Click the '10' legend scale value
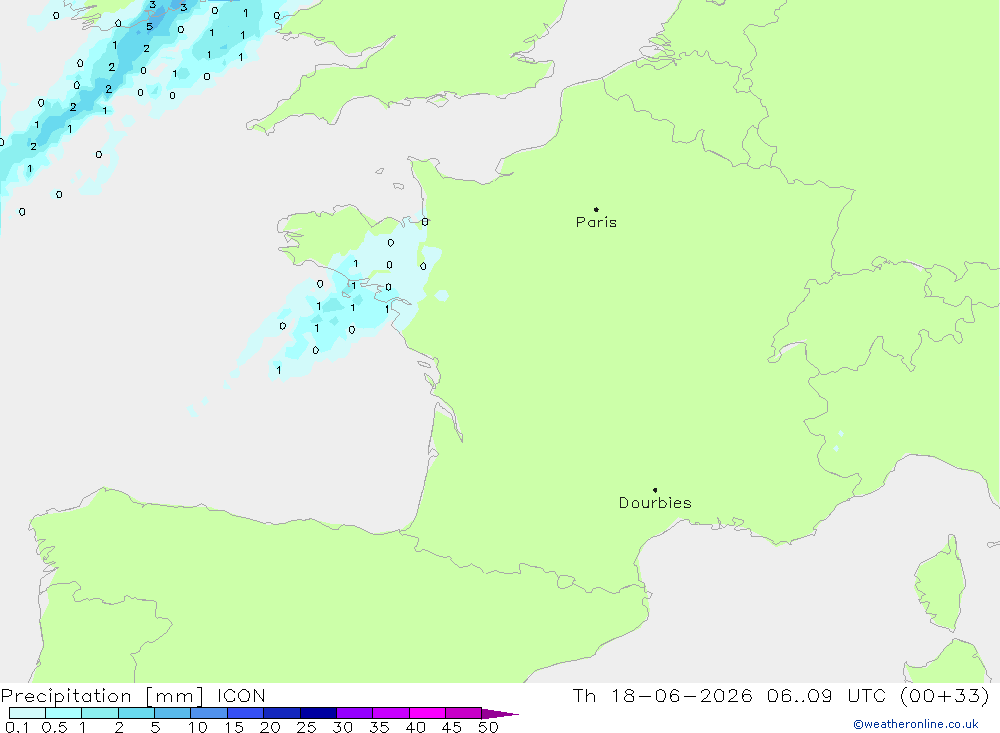The image size is (1000, 733). [x=198, y=727]
